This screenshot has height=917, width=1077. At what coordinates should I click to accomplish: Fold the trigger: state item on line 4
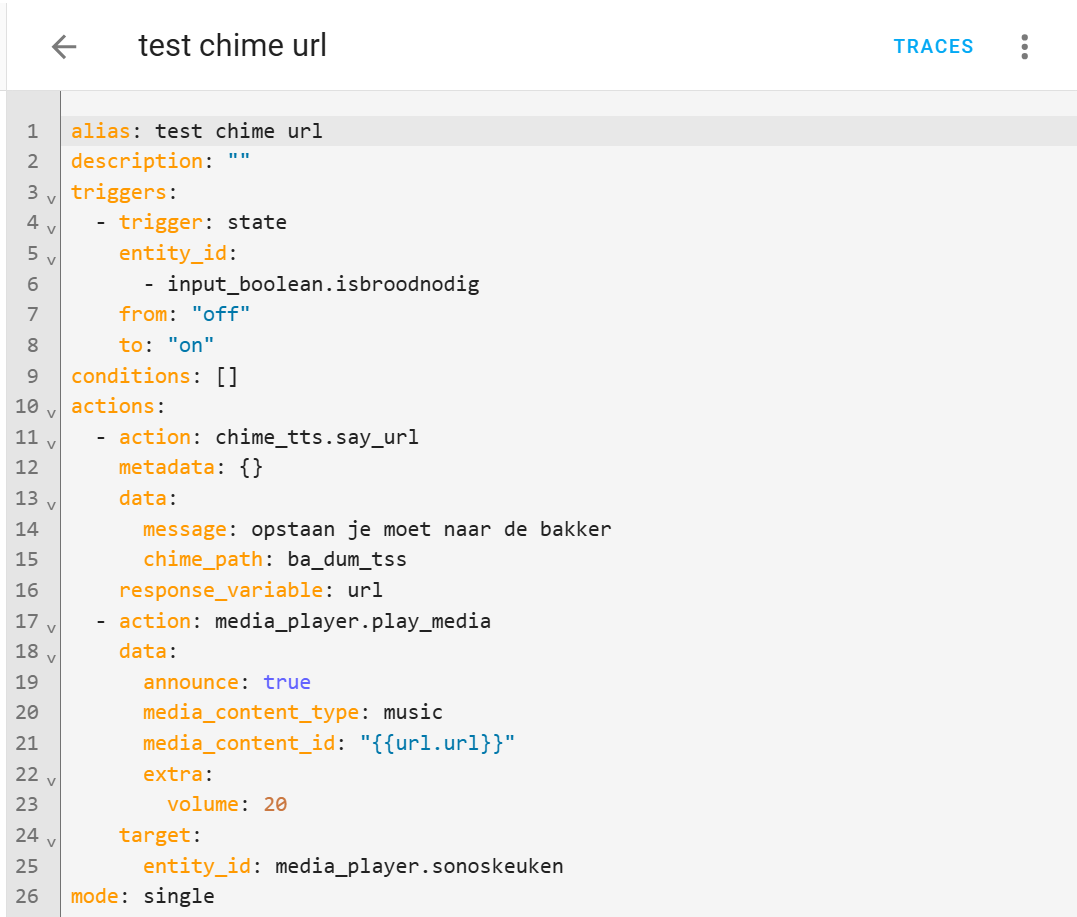tap(52, 229)
